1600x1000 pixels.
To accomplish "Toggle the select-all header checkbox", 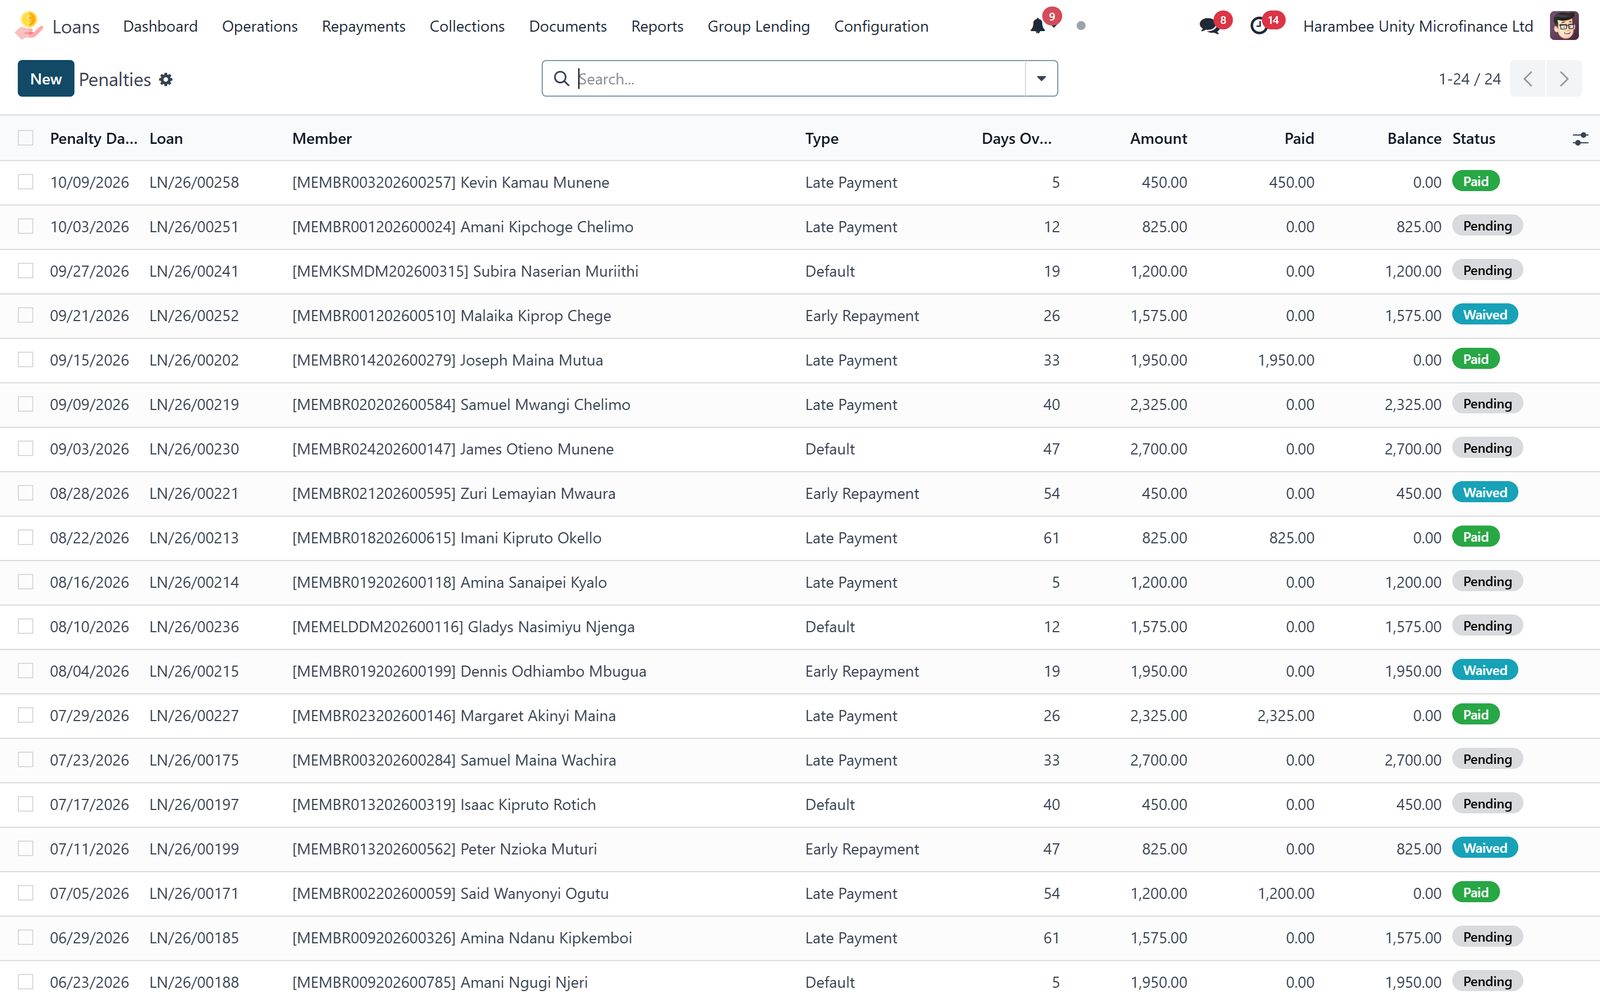I will pos(26,138).
